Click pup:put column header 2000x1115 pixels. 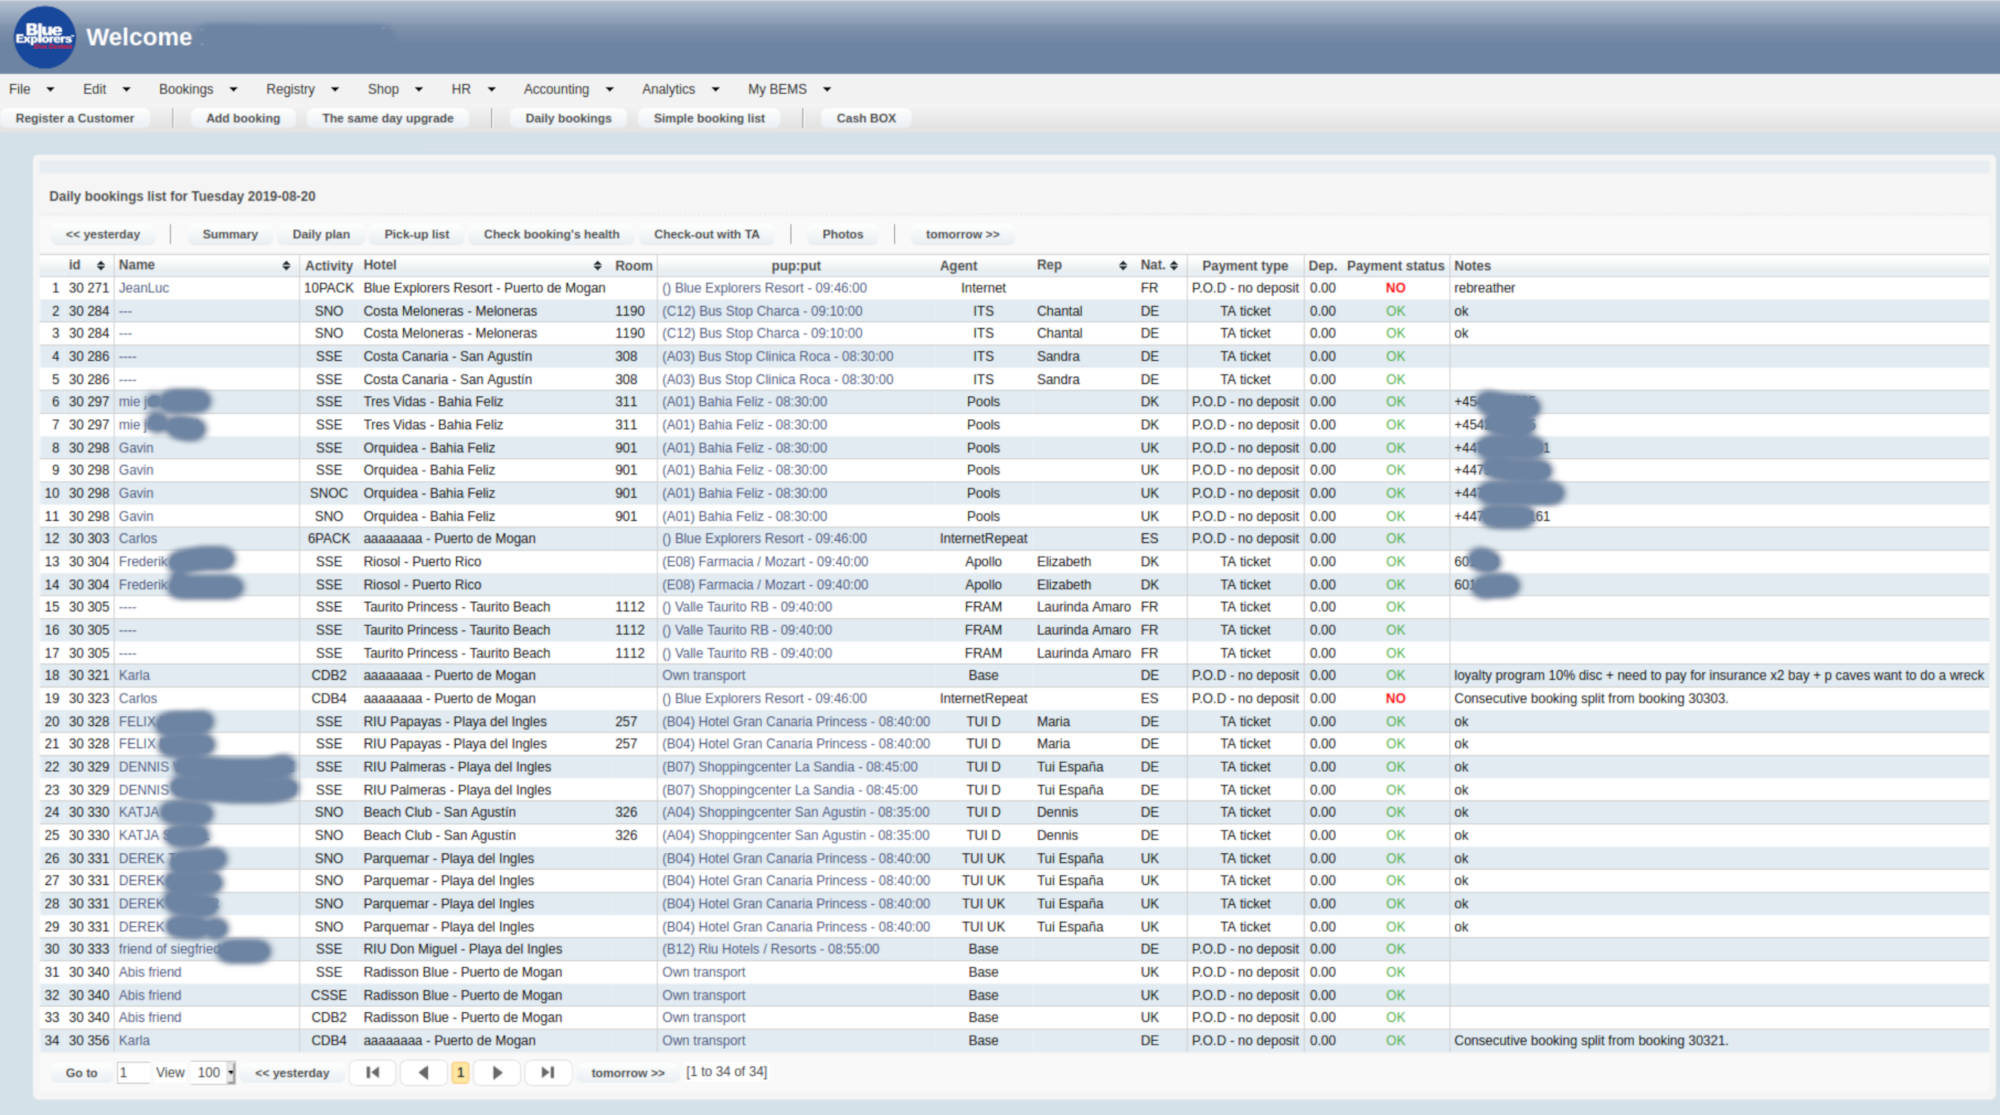[x=796, y=266]
